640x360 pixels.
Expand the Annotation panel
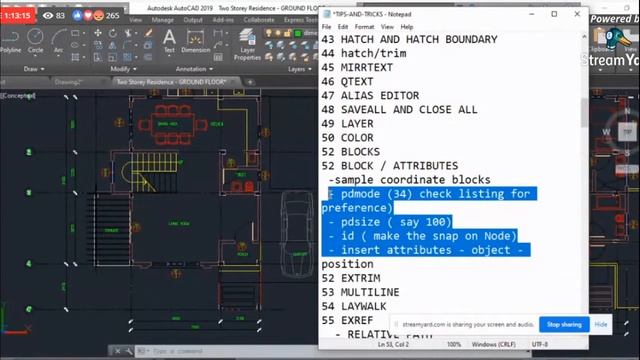click(x=194, y=69)
